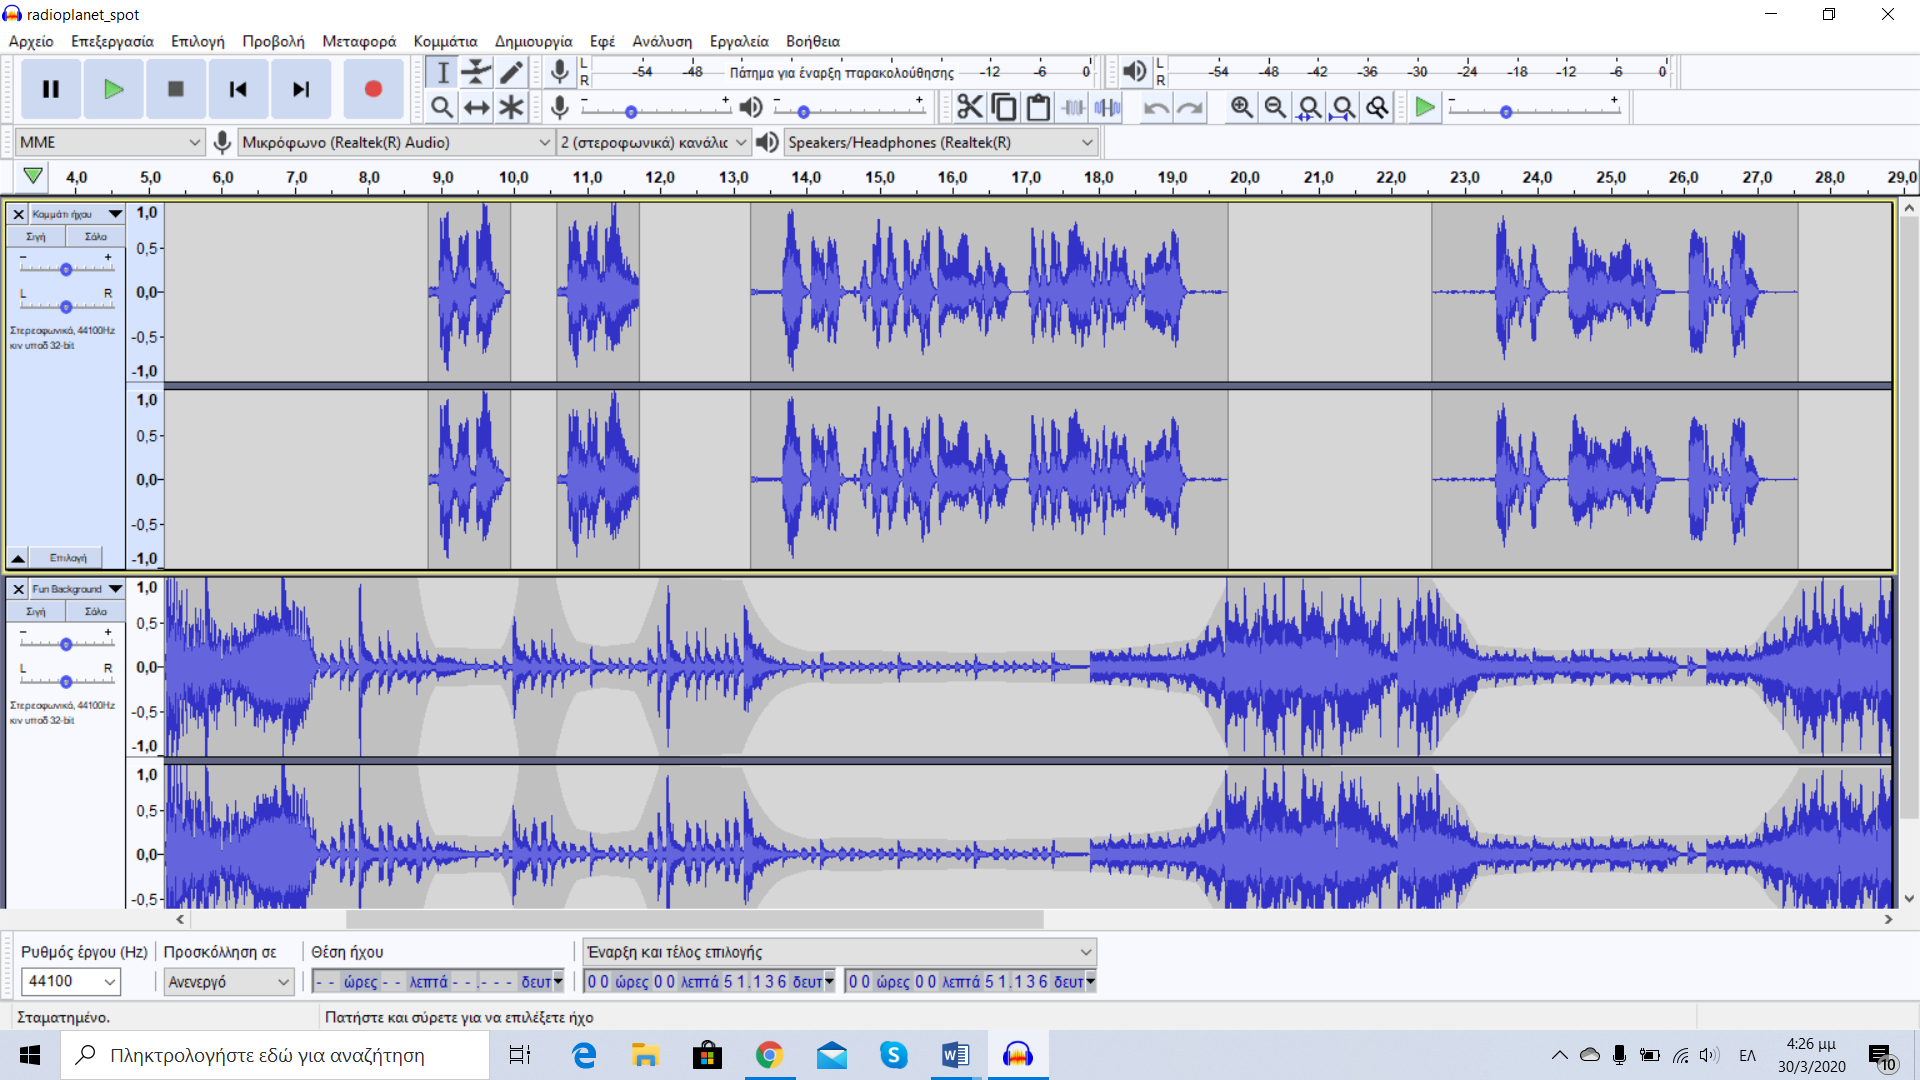Image resolution: width=1920 pixels, height=1080 pixels.
Task: Skip to start of project
Action: point(238,89)
